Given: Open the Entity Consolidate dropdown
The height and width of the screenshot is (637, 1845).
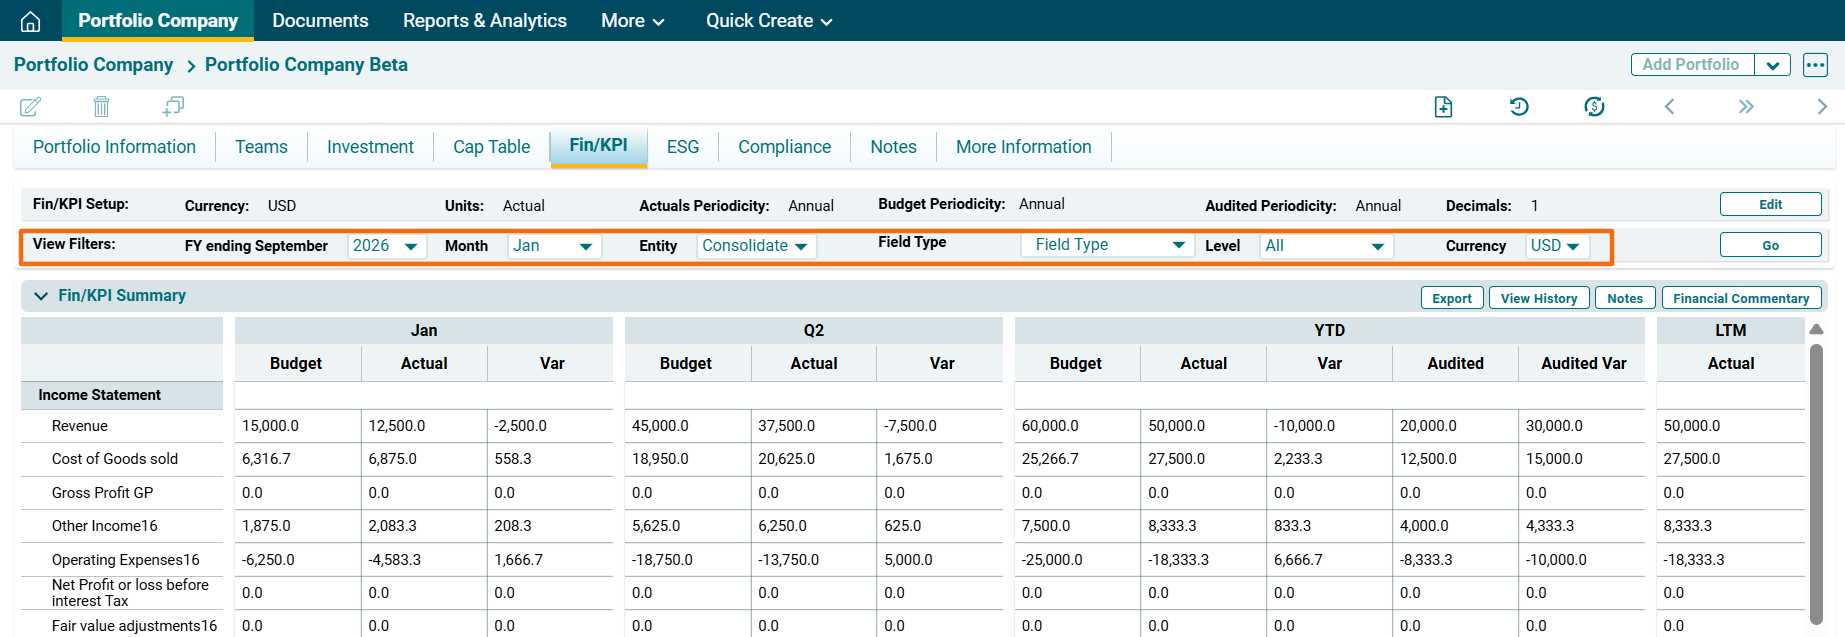Looking at the screenshot, I should click(x=755, y=246).
